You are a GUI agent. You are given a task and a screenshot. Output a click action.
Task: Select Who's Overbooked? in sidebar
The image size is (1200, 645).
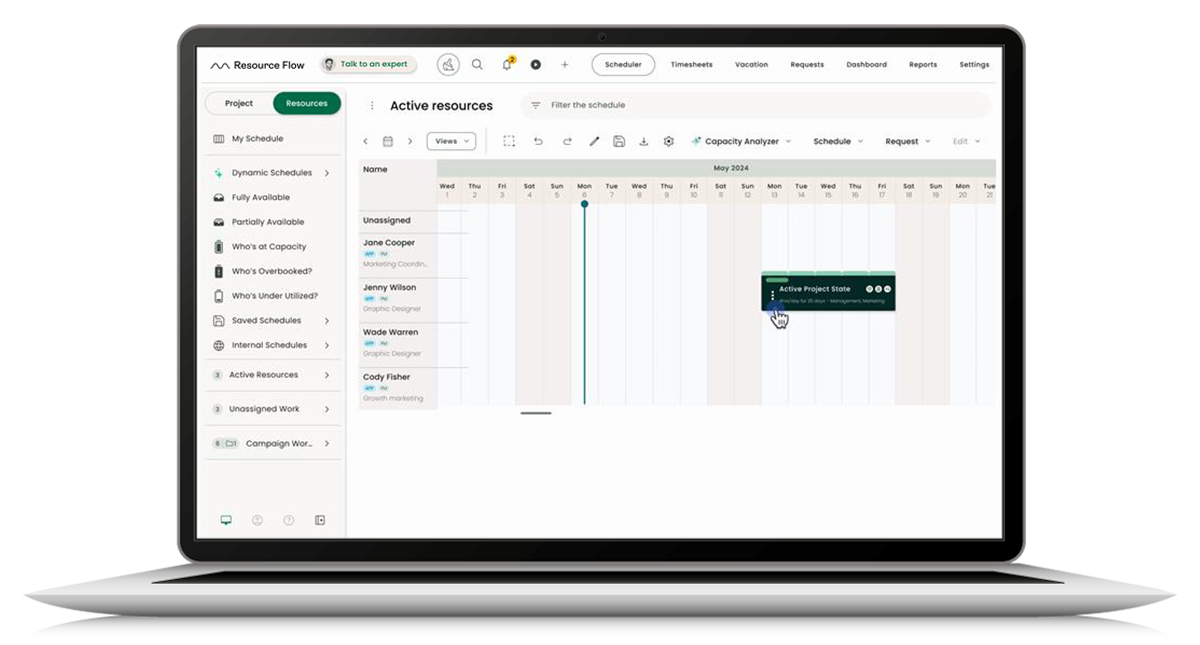pyautogui.click(x=272, y=271)
